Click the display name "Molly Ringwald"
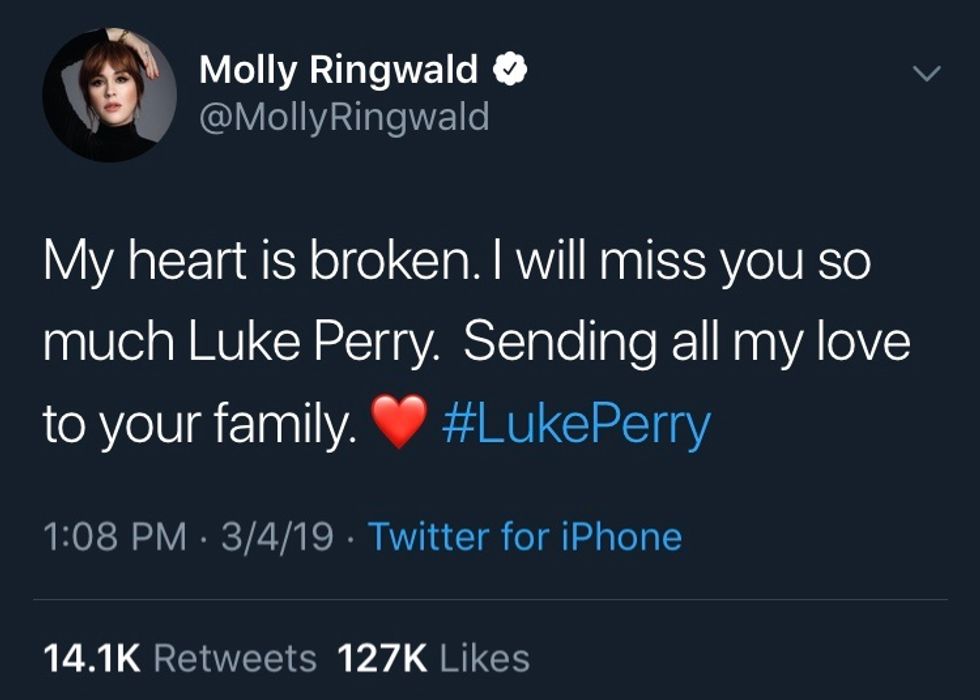 [340, 70]
